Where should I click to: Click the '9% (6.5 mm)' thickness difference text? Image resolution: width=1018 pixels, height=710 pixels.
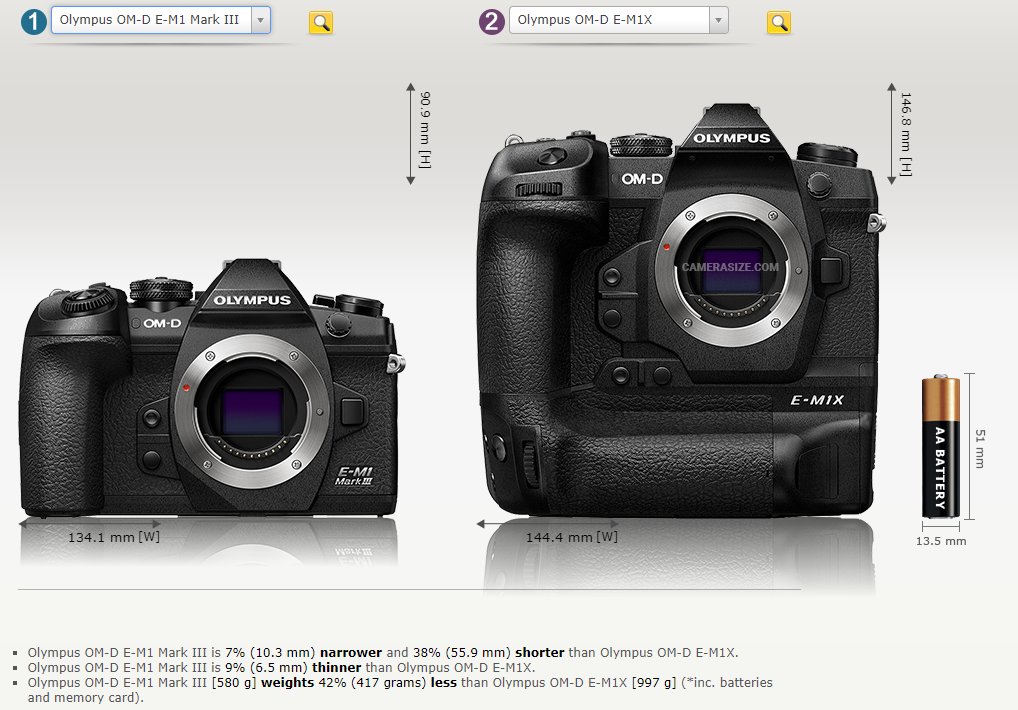coord(267,668)
